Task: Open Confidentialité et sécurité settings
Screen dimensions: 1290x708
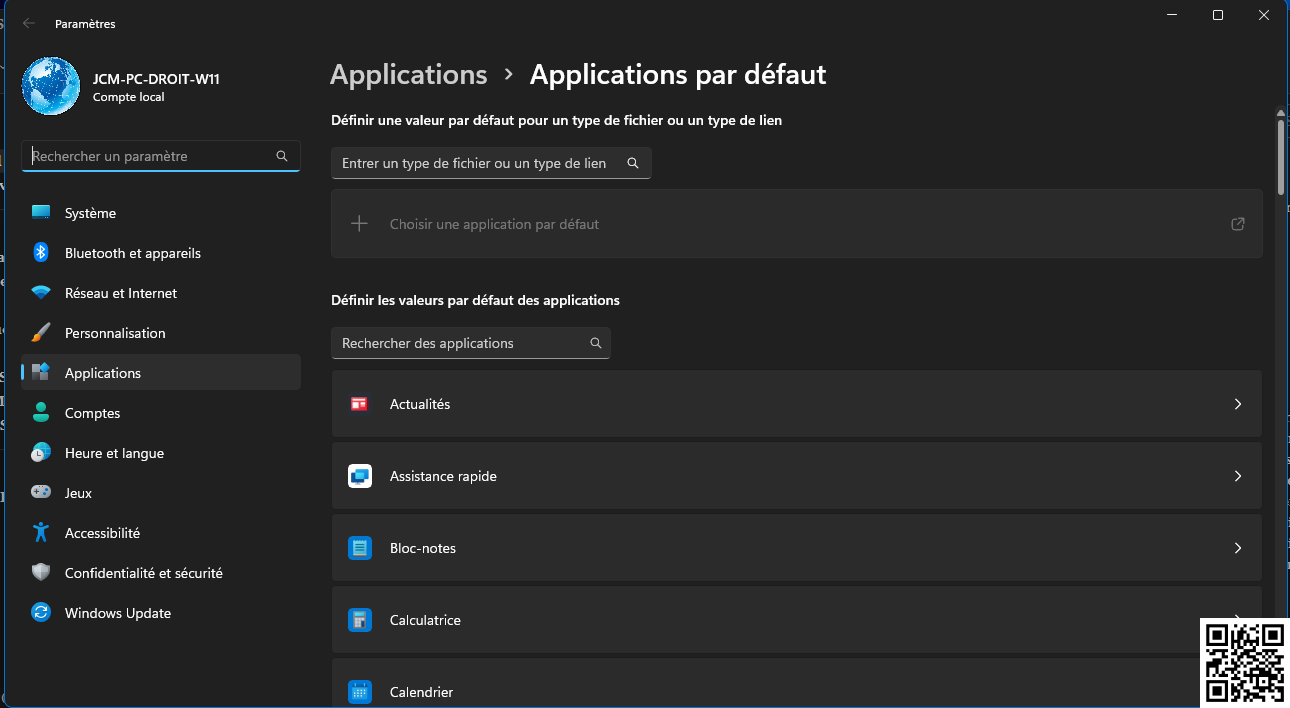Action: 143,573
